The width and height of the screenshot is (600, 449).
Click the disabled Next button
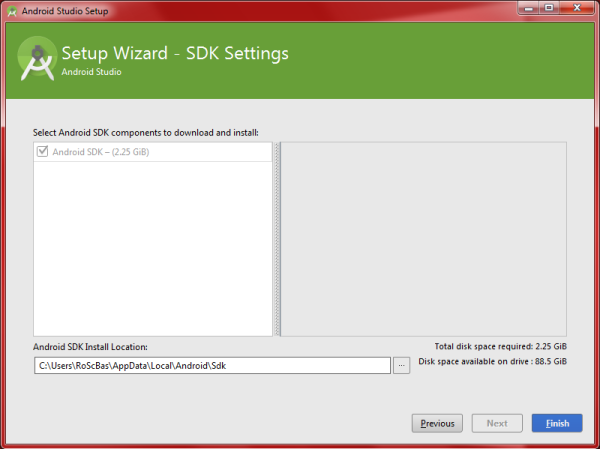(x=497, y=423)
